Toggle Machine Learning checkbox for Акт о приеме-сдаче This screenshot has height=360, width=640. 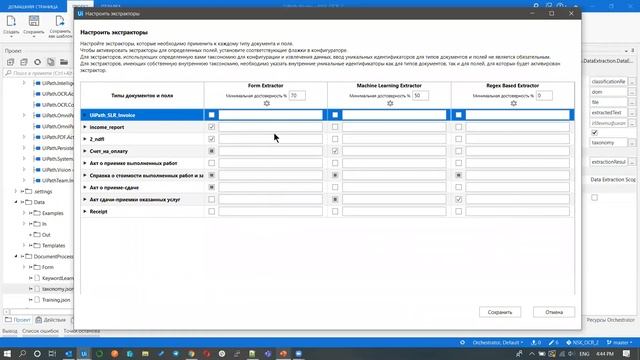(335, 187)
